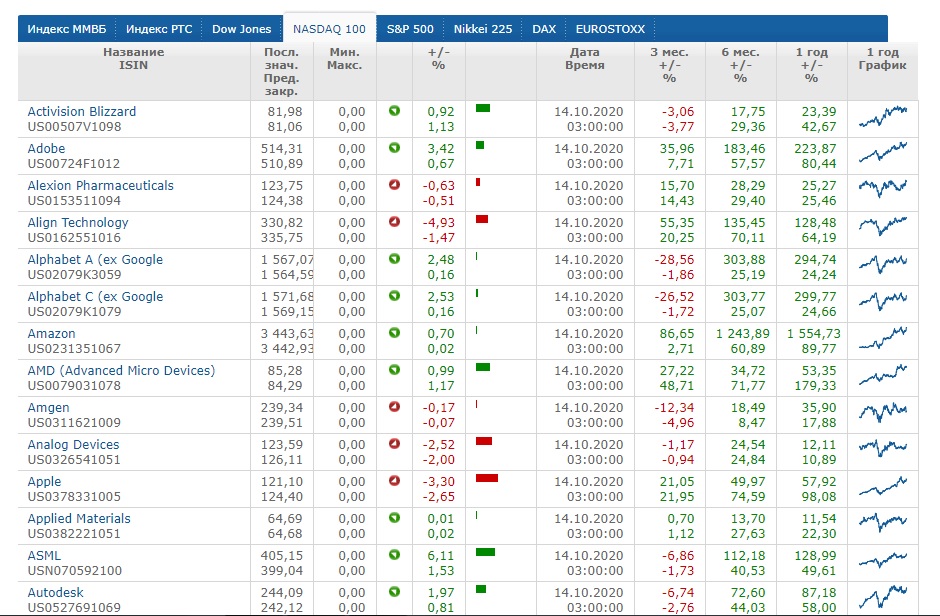Click the Название ISIN column header

133,58
